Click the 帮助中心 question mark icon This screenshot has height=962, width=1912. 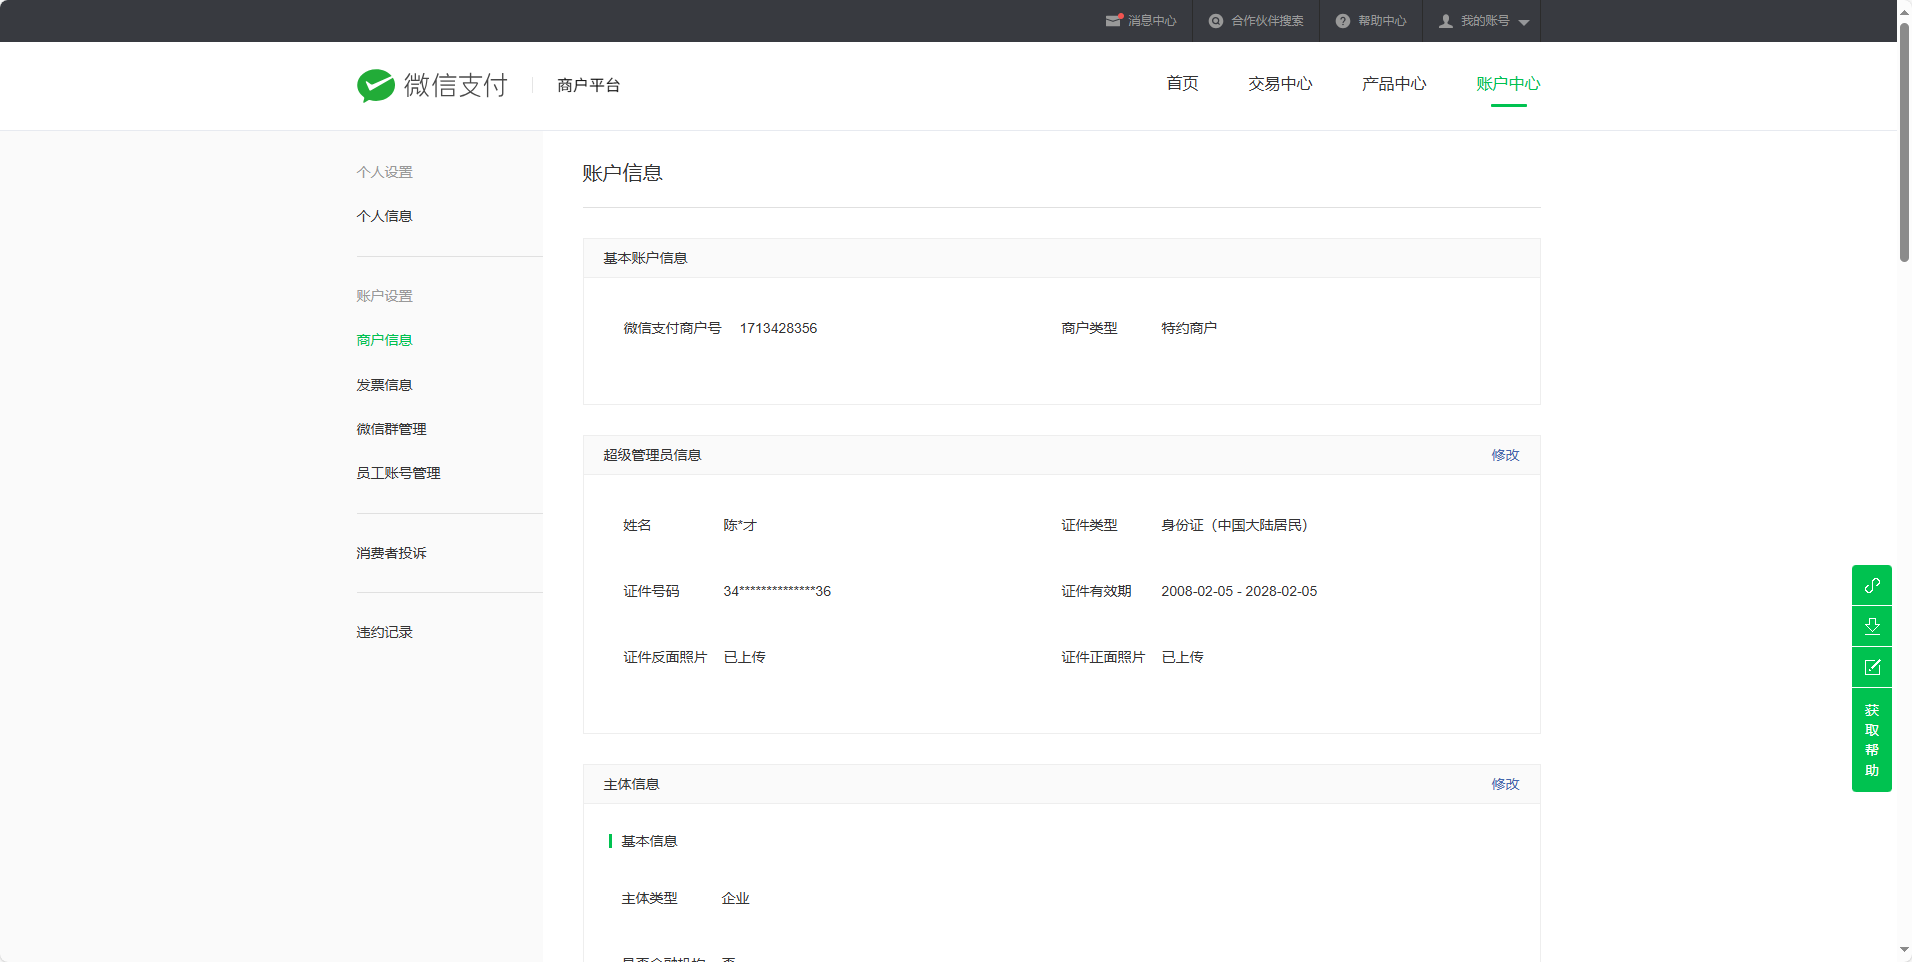pyautogui.click(x=1343, y=21)
